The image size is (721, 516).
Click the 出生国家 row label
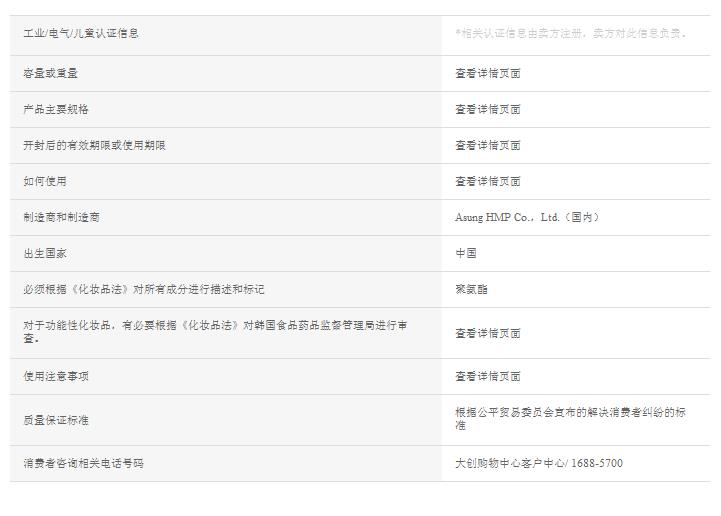45,253
